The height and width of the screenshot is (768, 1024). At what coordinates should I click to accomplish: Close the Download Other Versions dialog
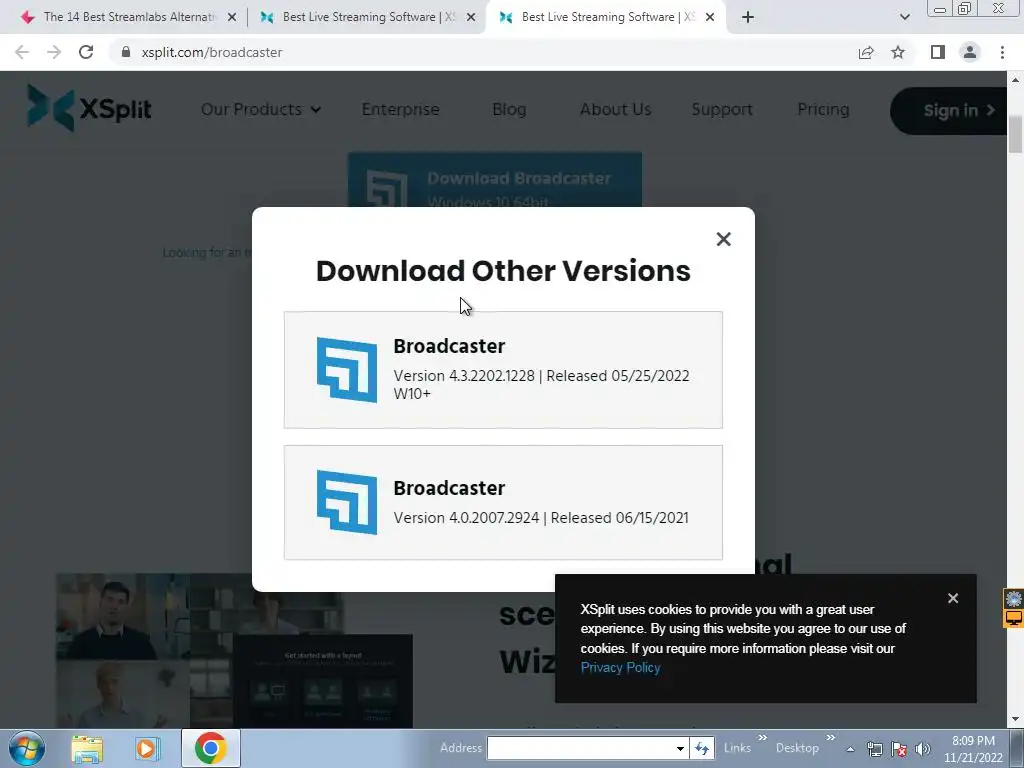[723, 239]
